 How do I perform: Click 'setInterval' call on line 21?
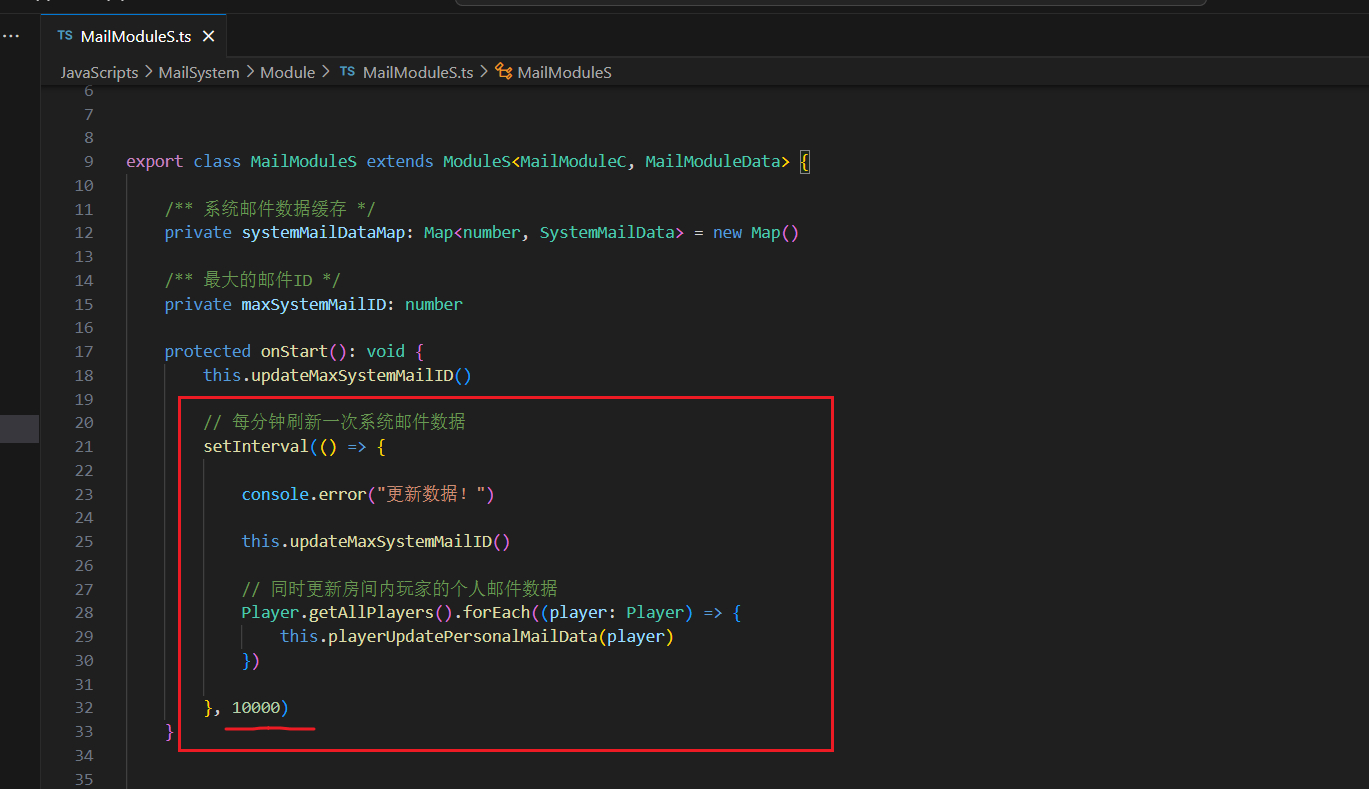pos(256,446)
